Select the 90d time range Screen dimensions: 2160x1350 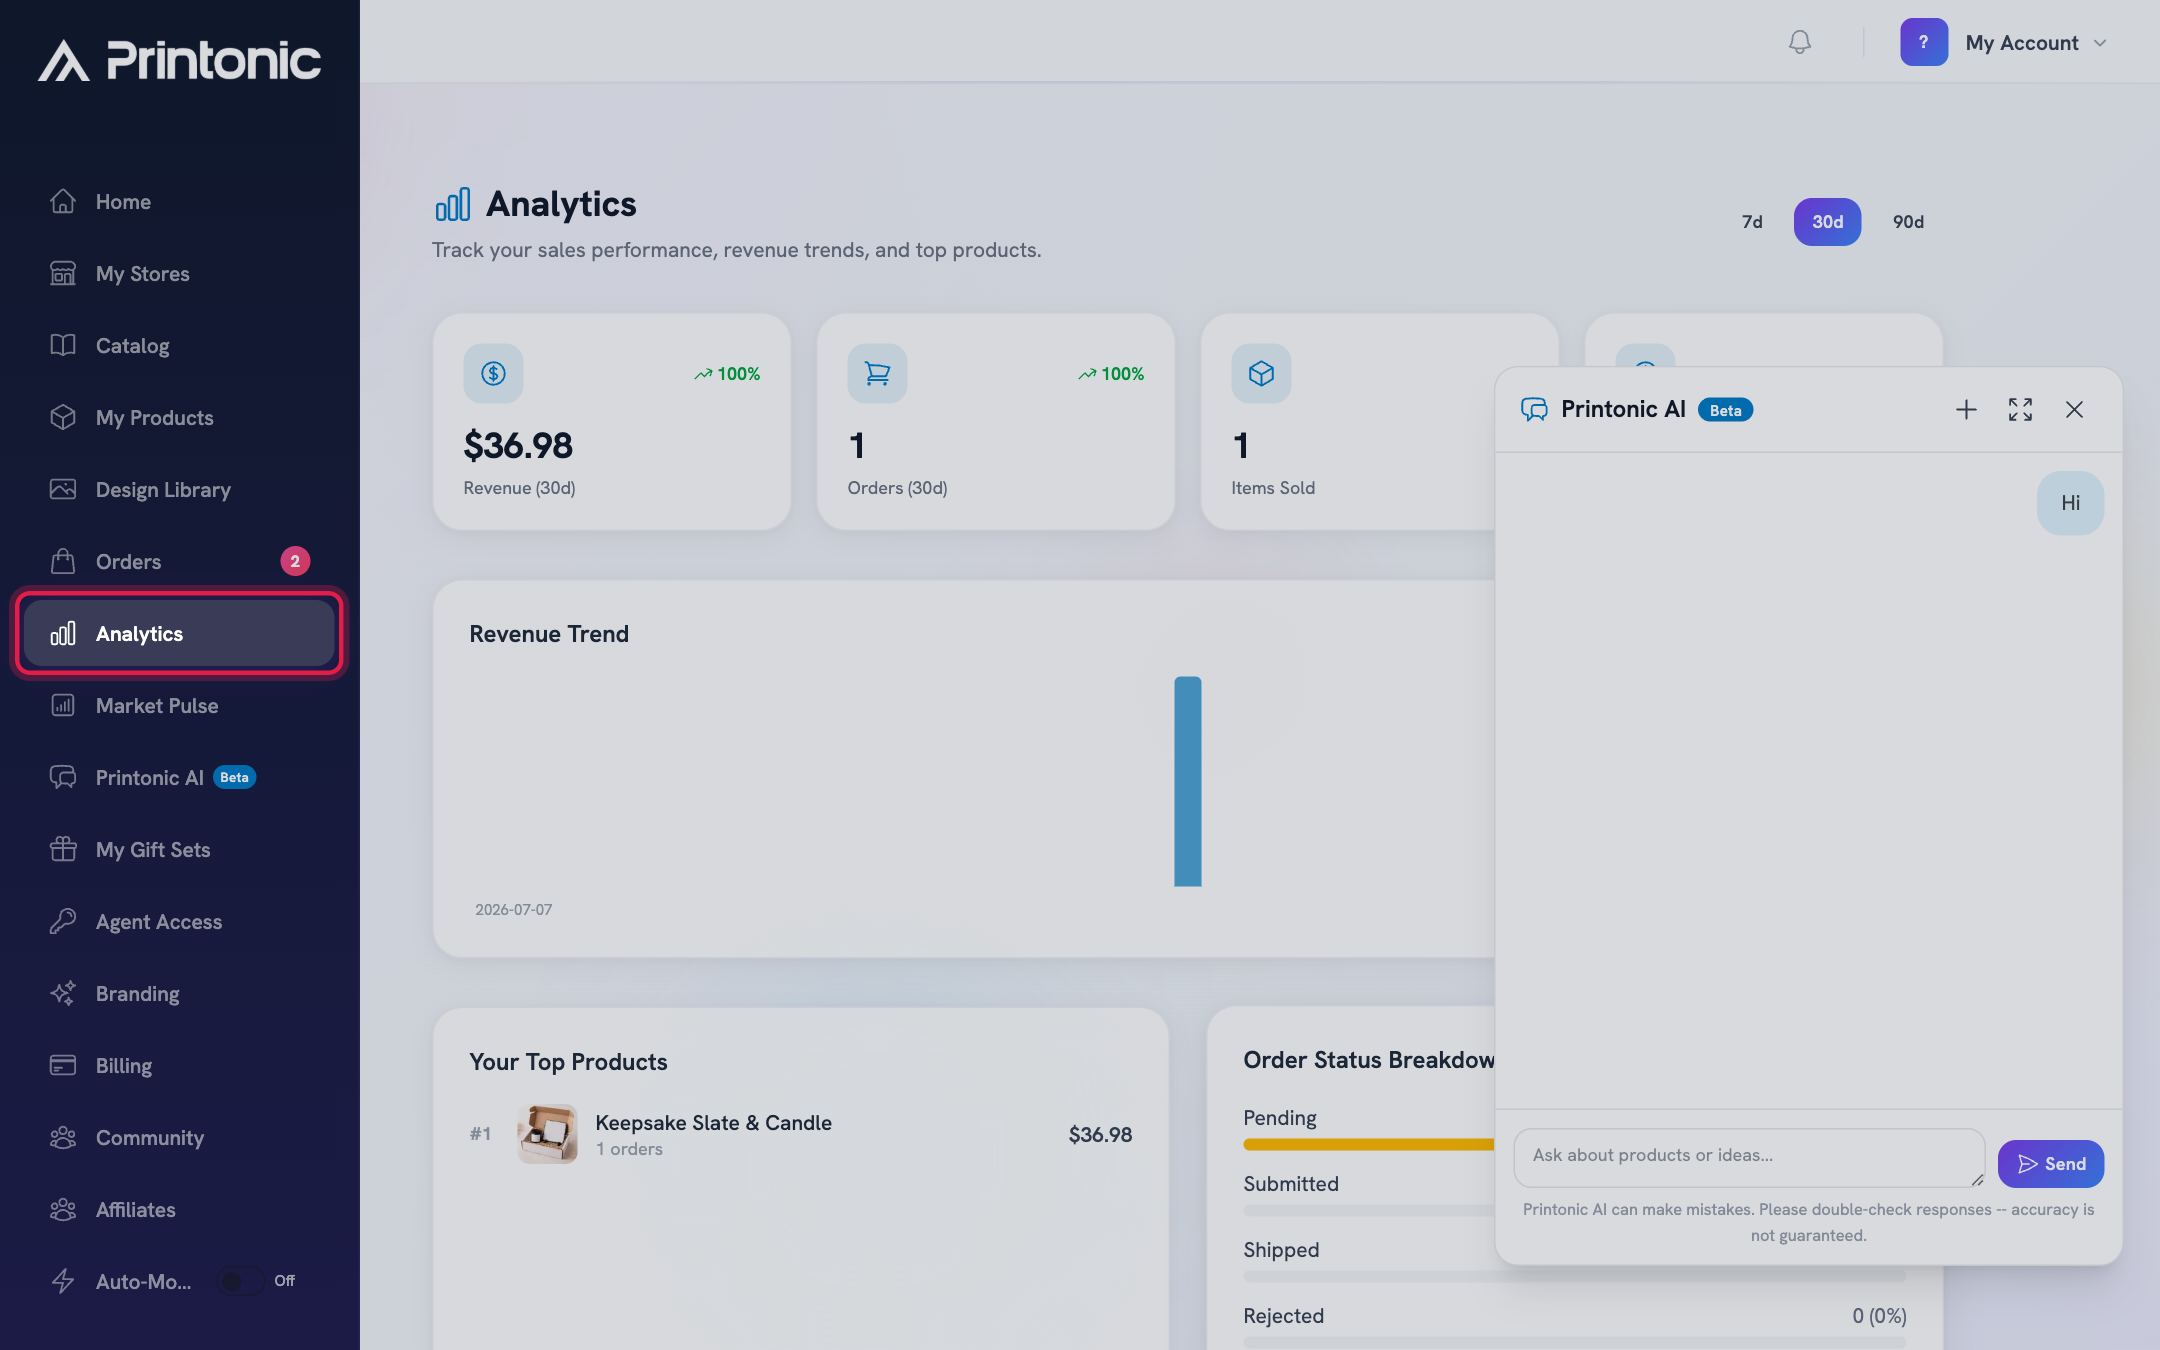pyautogui.click(x=1908, y=222)
